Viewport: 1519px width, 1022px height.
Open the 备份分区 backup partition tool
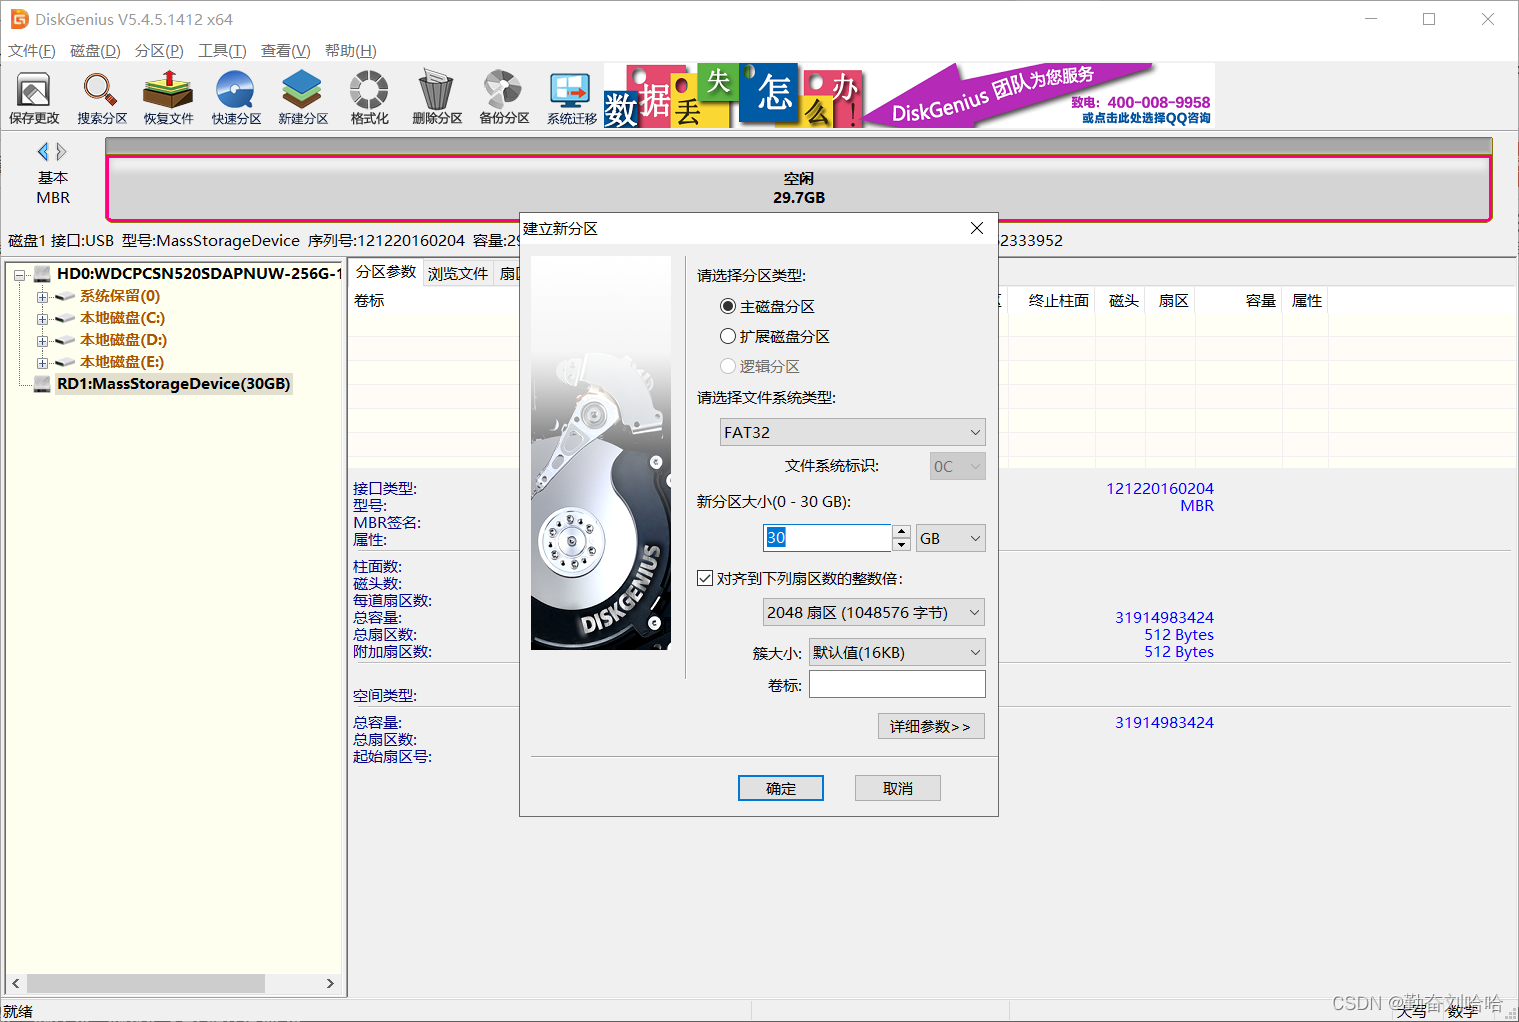[x=504, y=97]
